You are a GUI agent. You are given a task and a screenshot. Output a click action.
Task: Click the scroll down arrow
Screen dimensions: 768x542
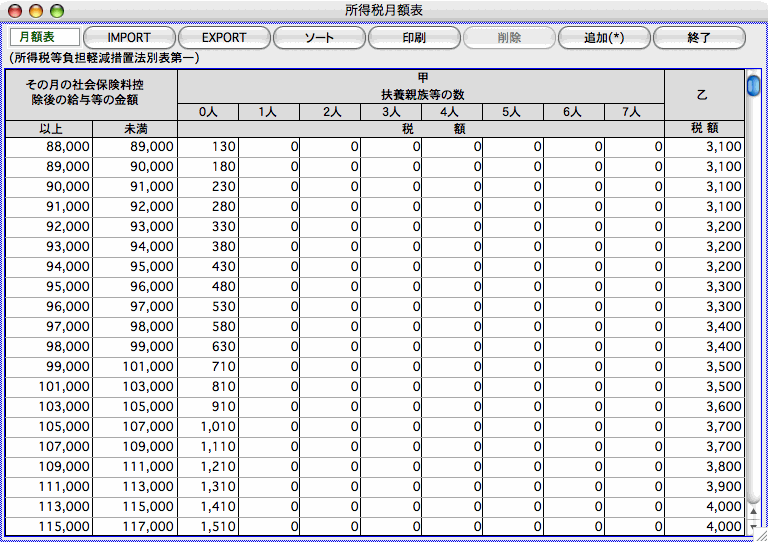tap(753, 525)
